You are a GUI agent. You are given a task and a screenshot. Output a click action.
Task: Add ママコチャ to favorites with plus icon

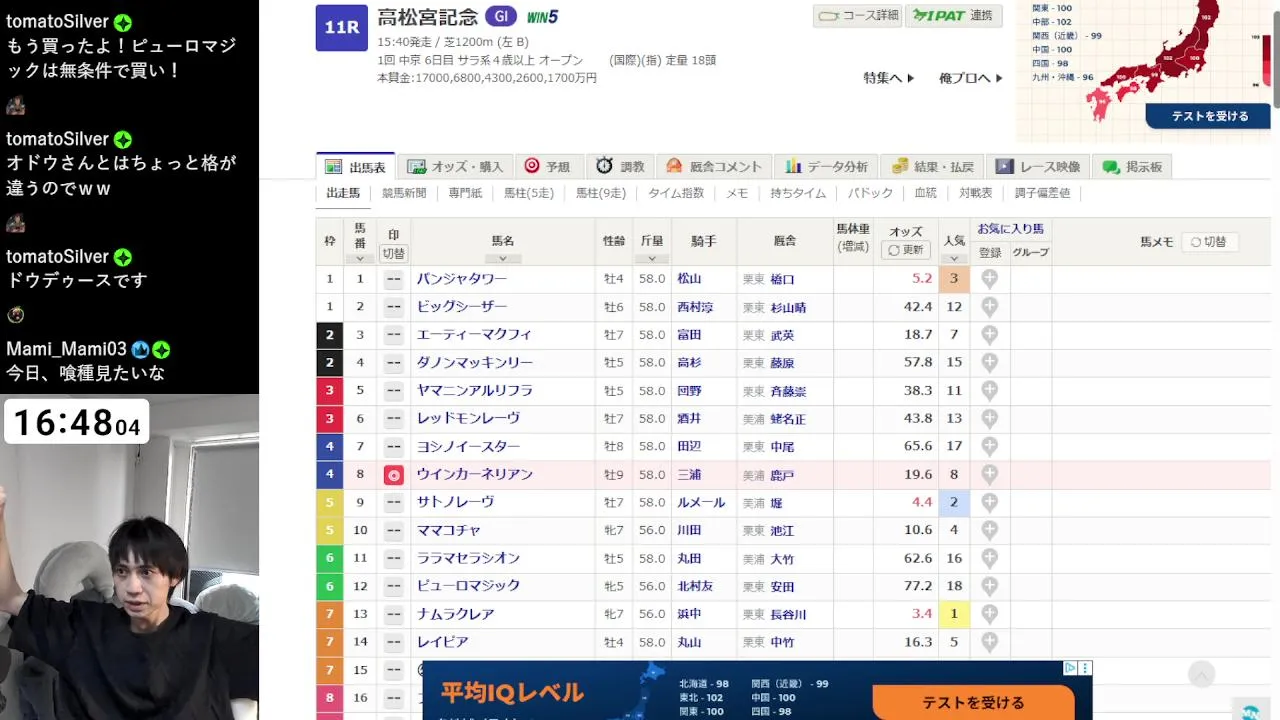pyautogui.click(x=989, y=531)
